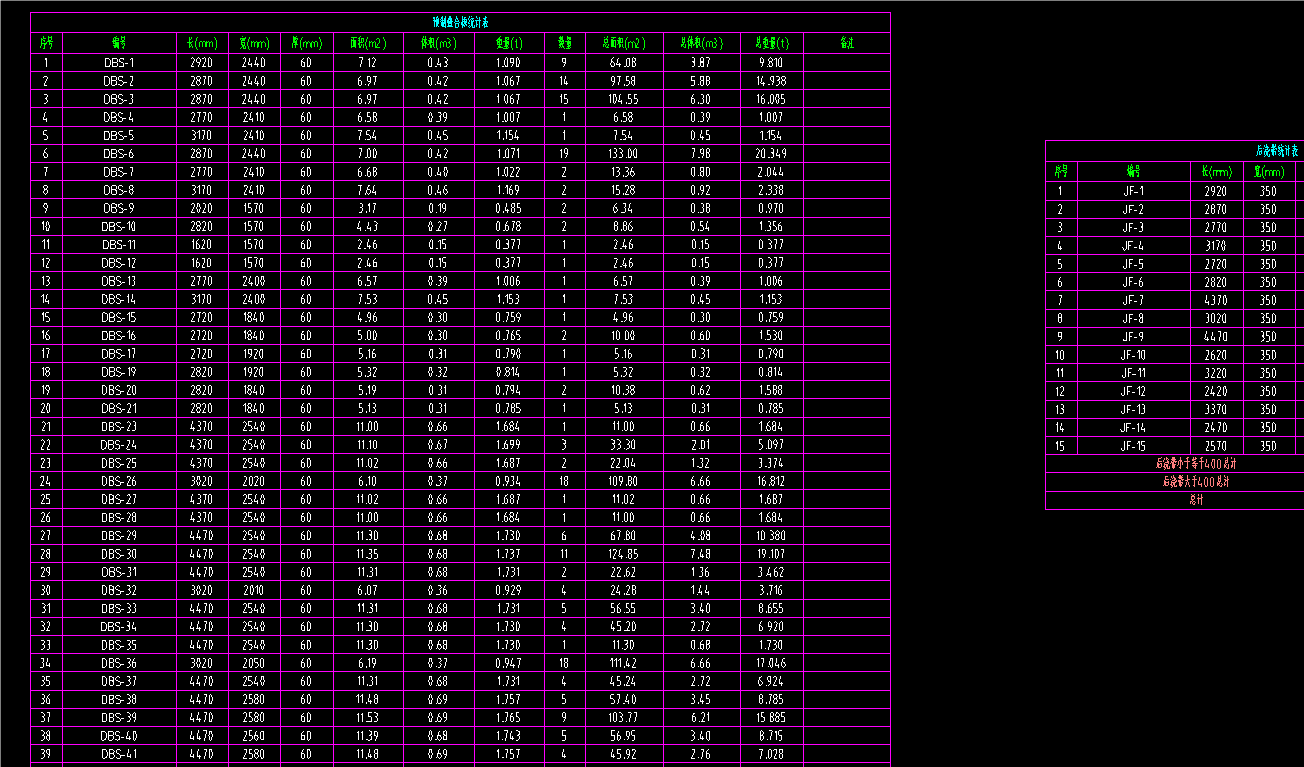This screenshot has width=1304, height=767.
Task: Select the DBS-30 label cell
Action: pos(119,554)
